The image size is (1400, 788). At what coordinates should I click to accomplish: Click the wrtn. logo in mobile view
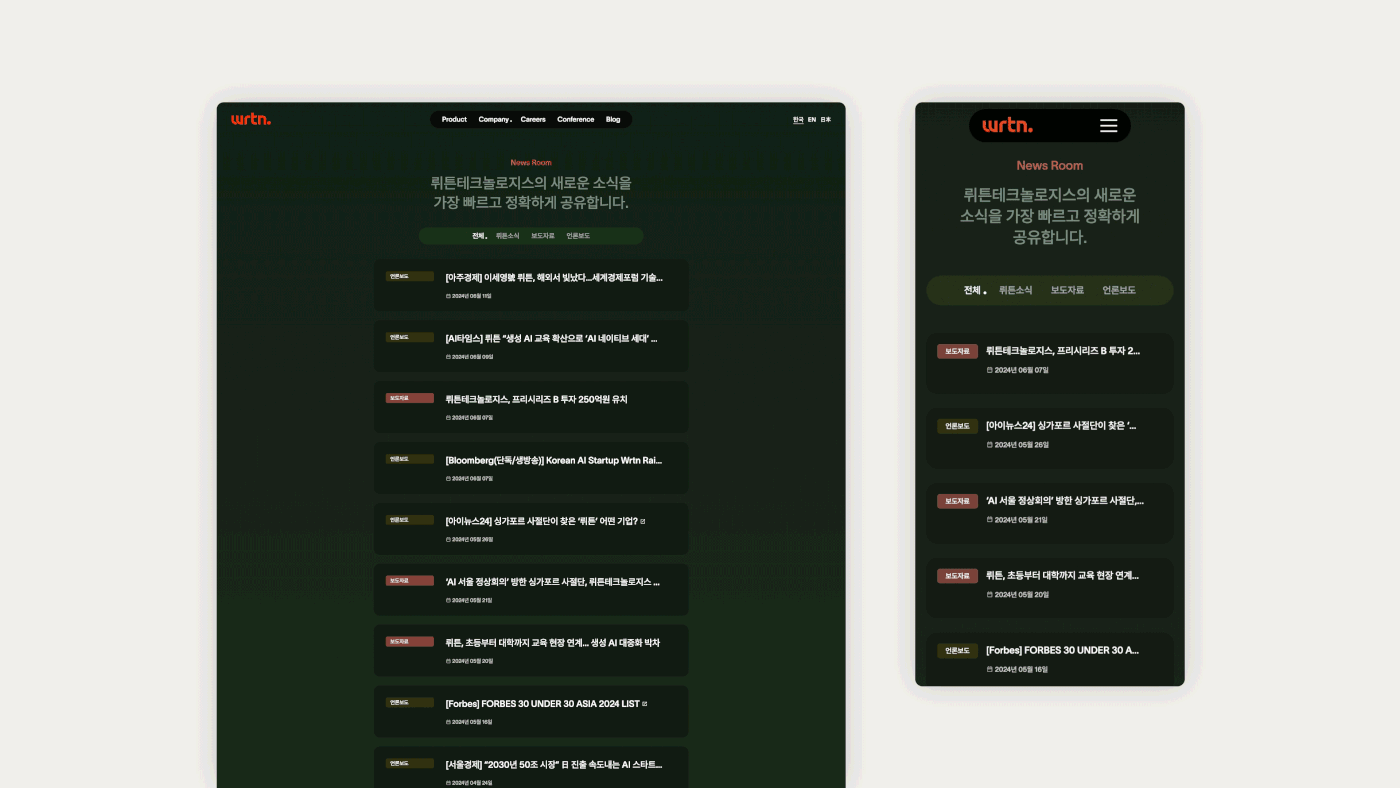[1007, 125]
